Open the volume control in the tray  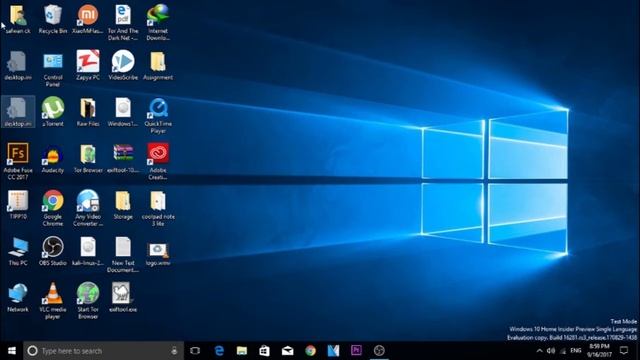click(x=551, y=351)
